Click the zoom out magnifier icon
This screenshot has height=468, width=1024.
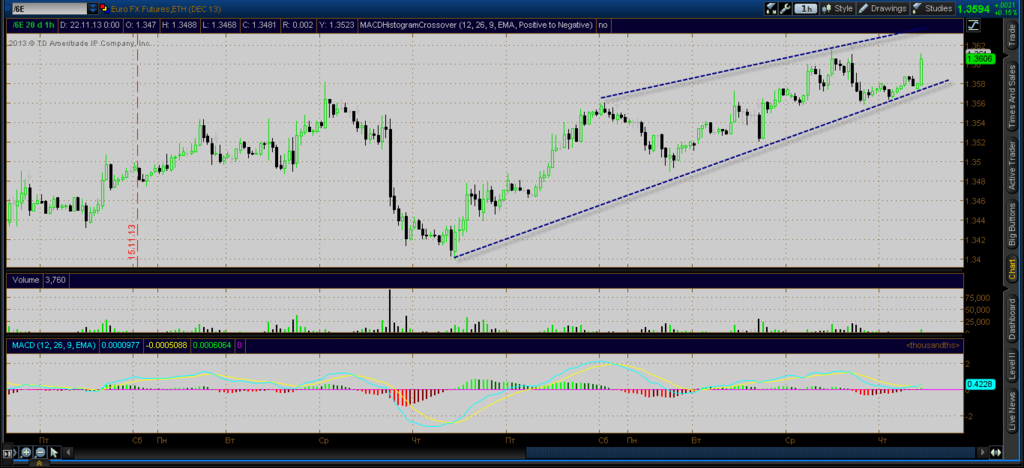click(x=40, y=452)
